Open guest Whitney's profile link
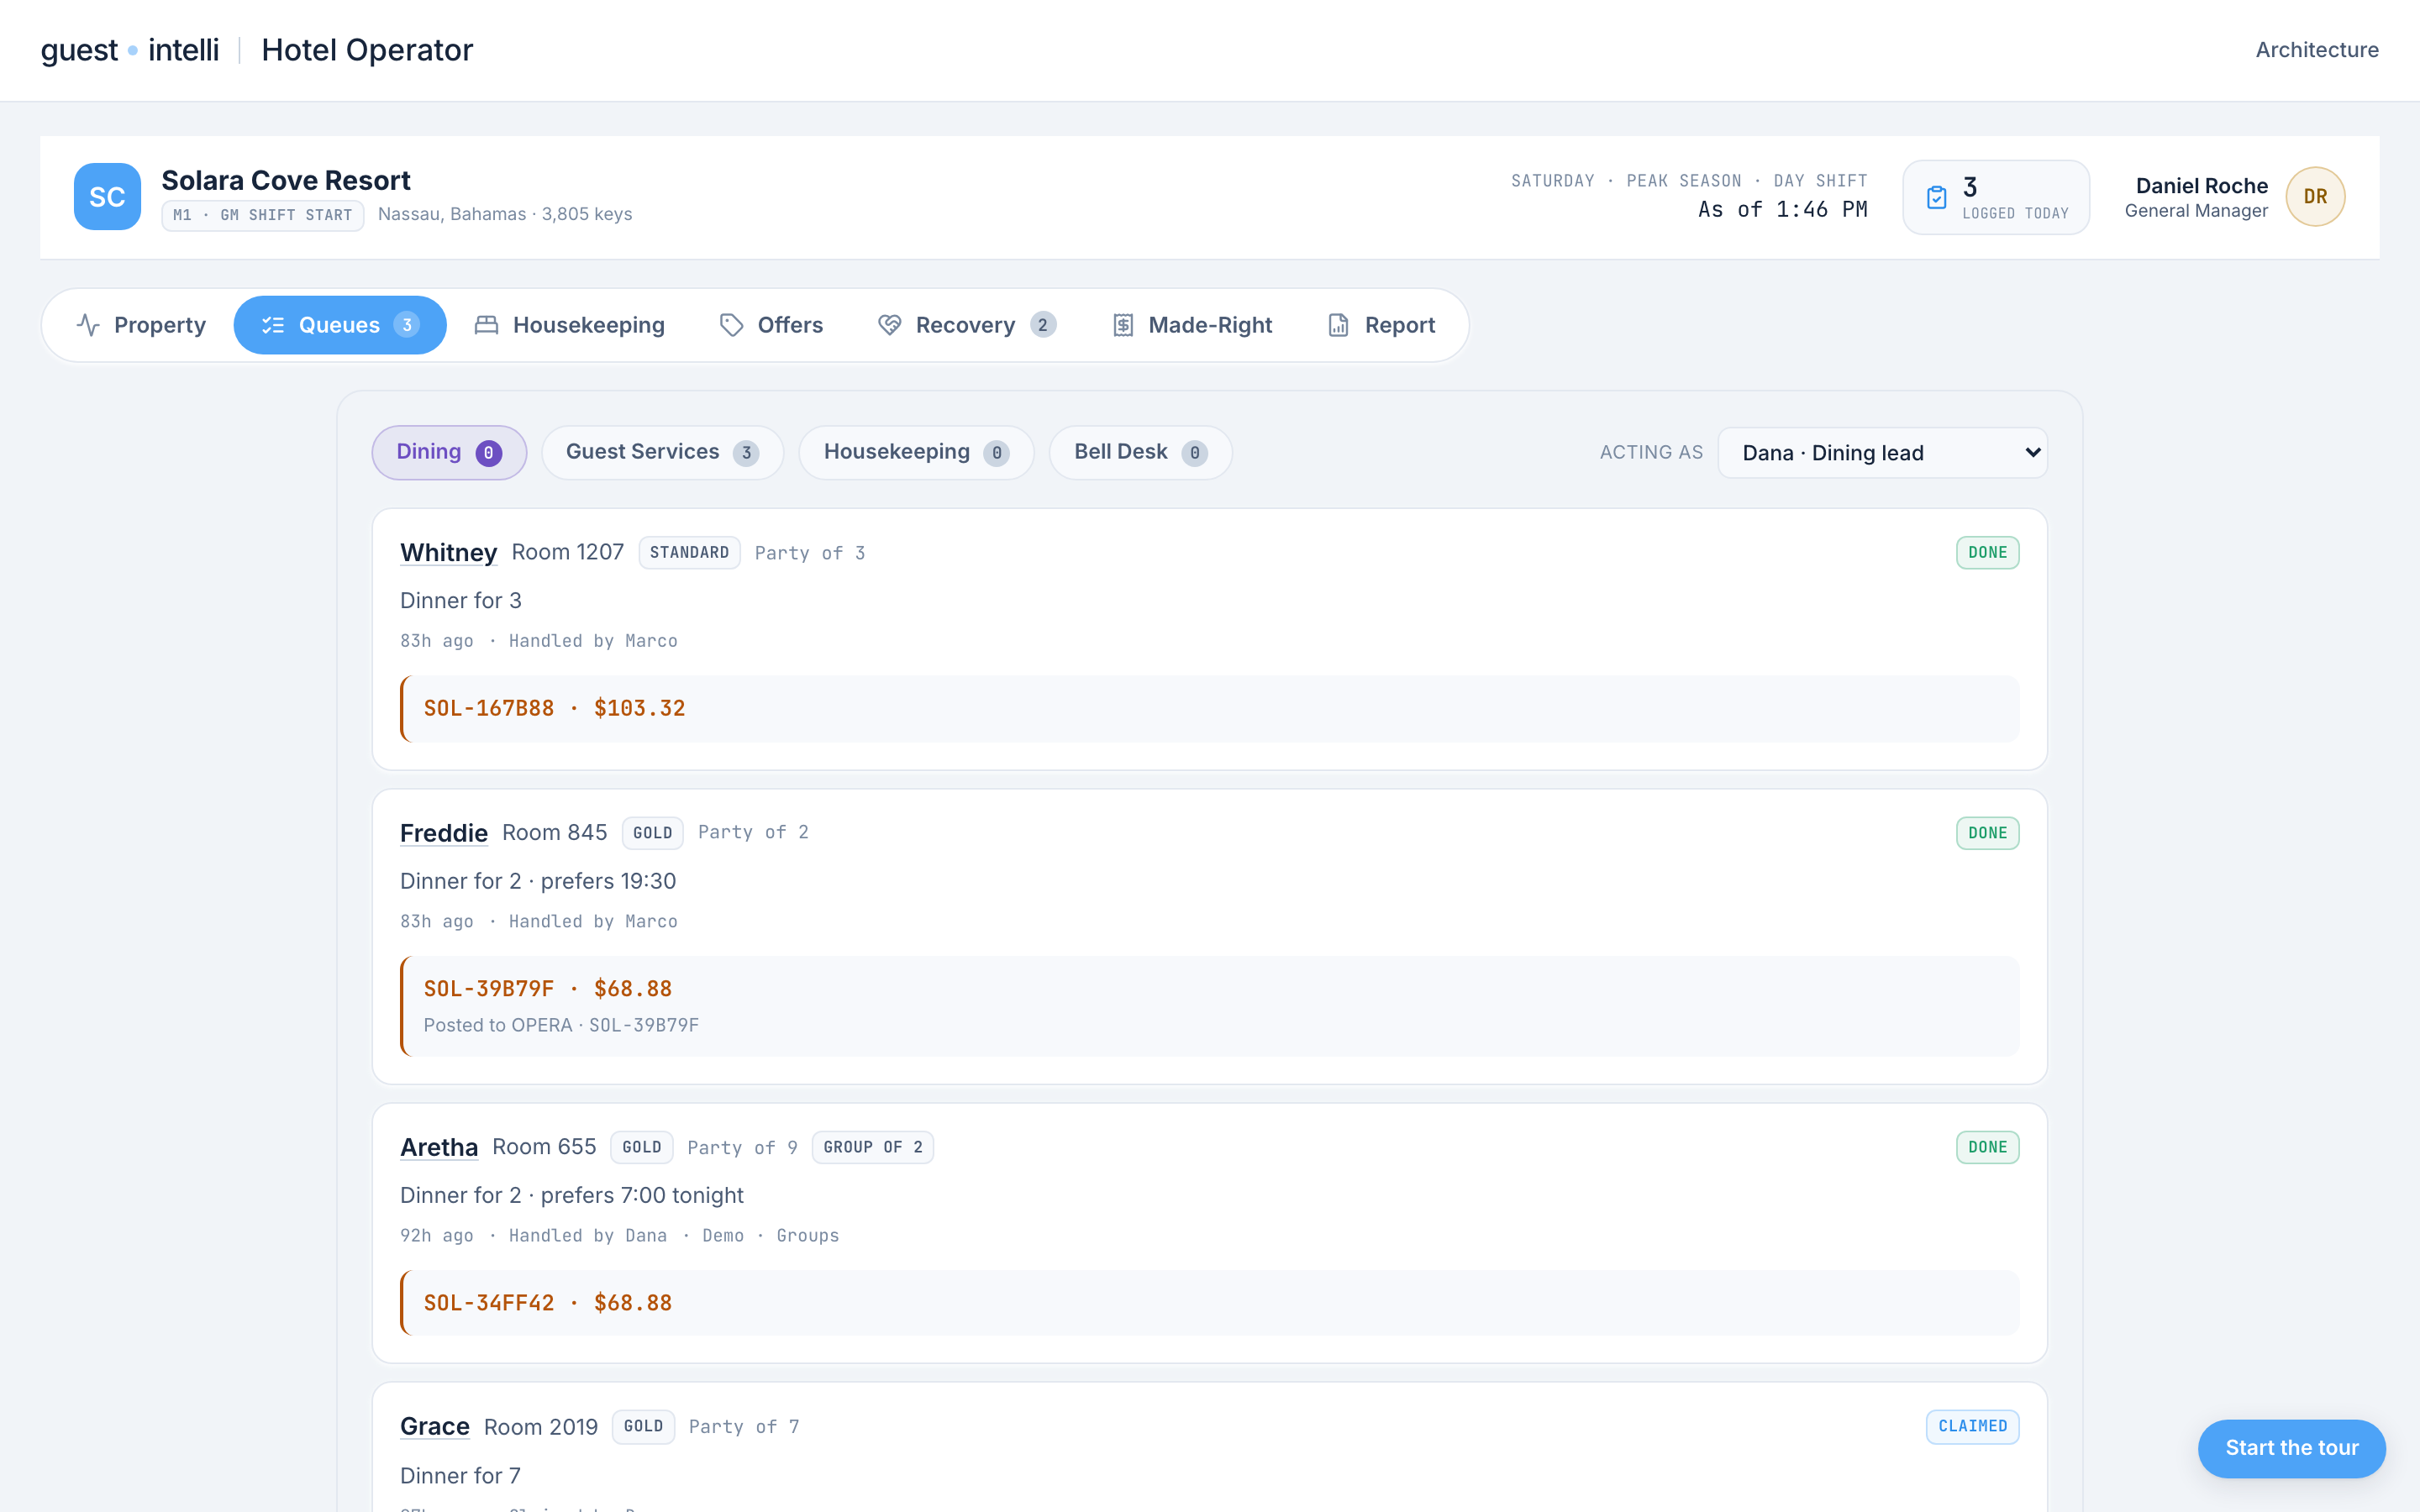This screenshot has height=1512, width=2420. pos(448,552)
